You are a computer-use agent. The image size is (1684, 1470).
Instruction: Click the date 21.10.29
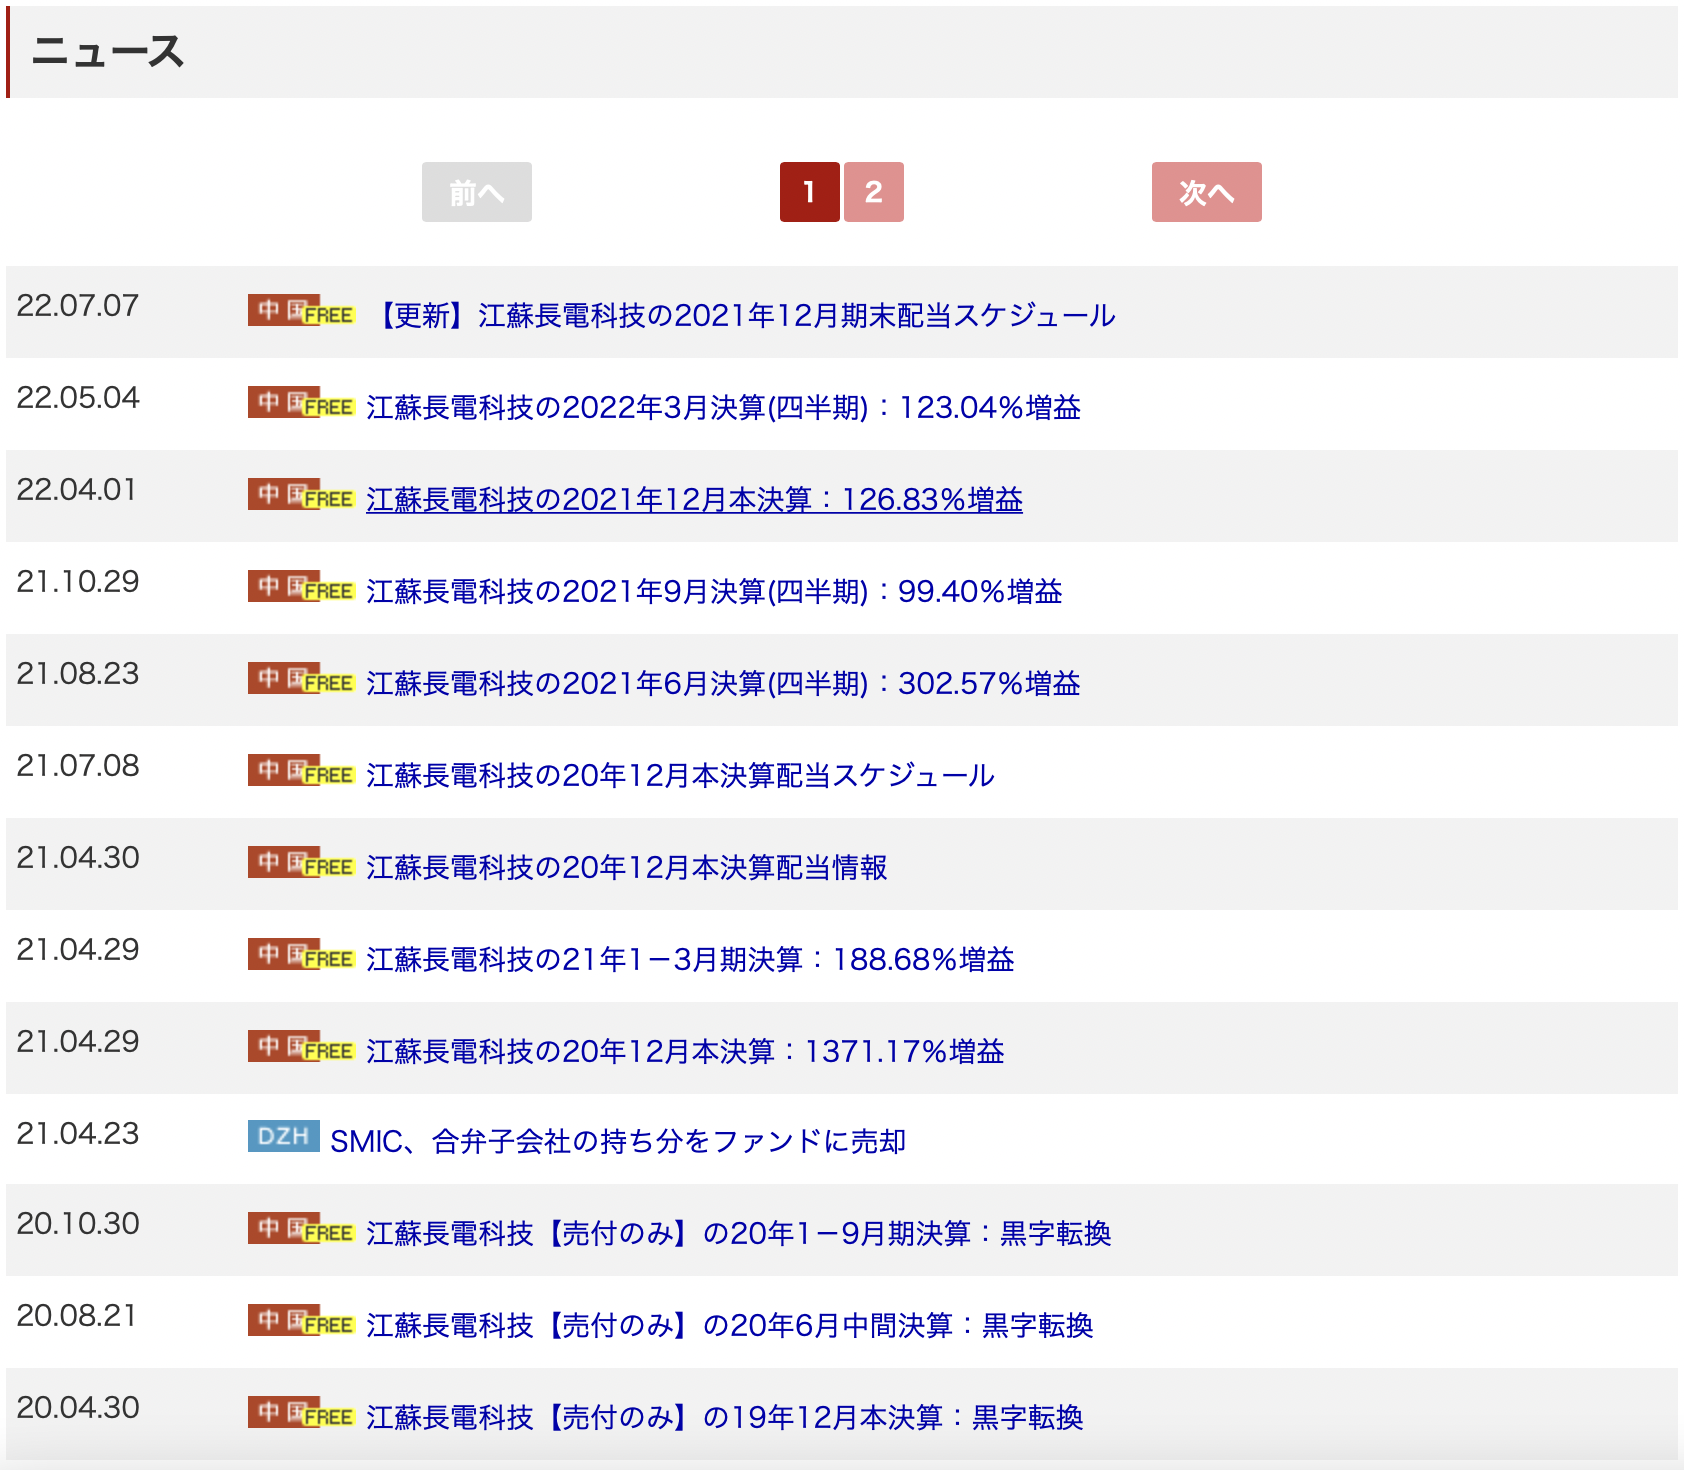pyautogui.click(x=78, y=582)
